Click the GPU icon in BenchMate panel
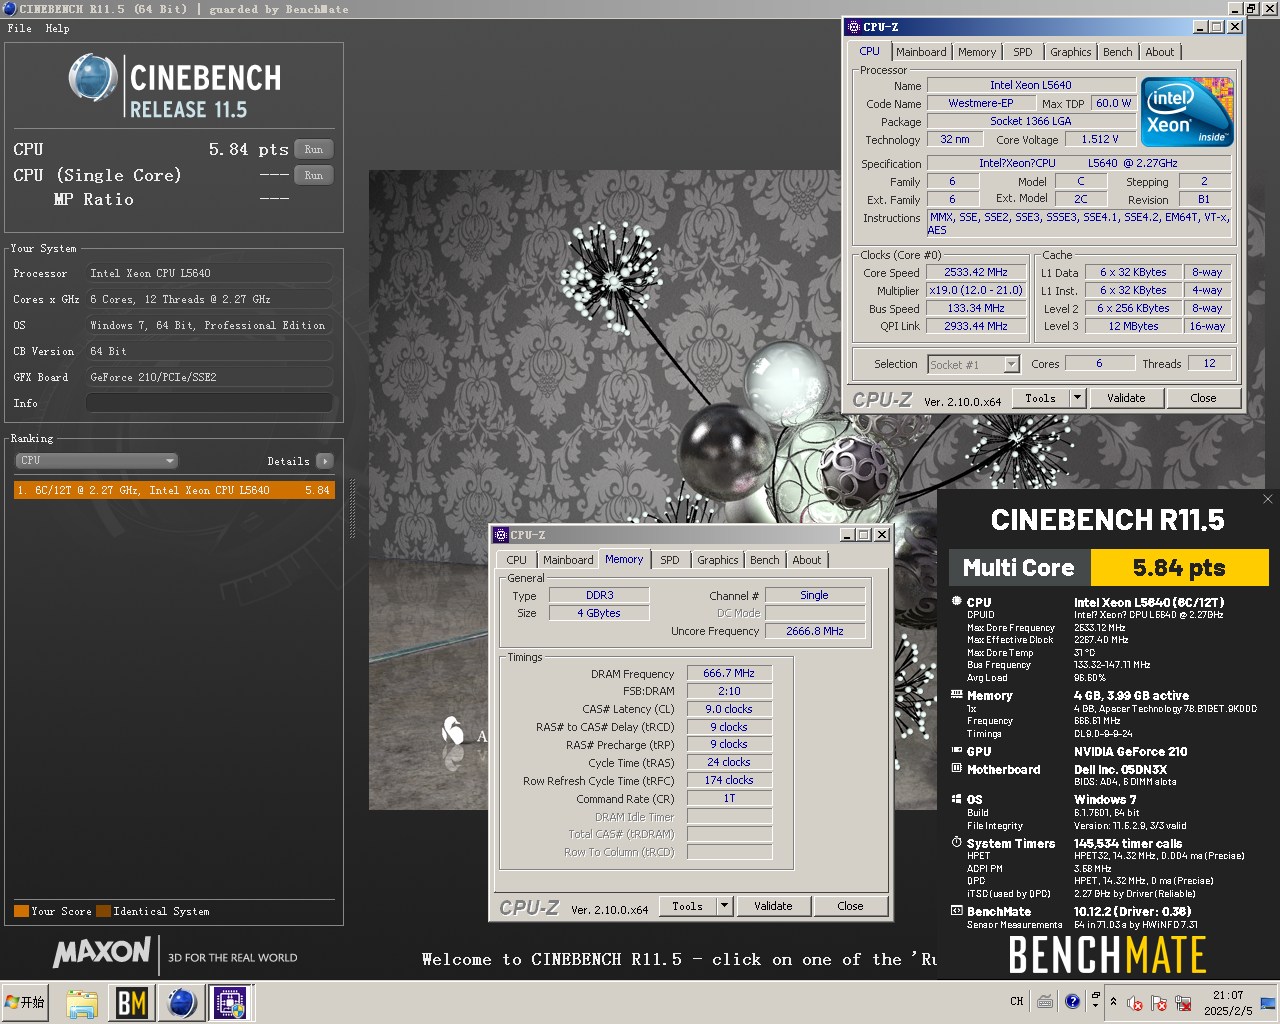This screenshot has width=1280, height=1024. click(957, 751)
